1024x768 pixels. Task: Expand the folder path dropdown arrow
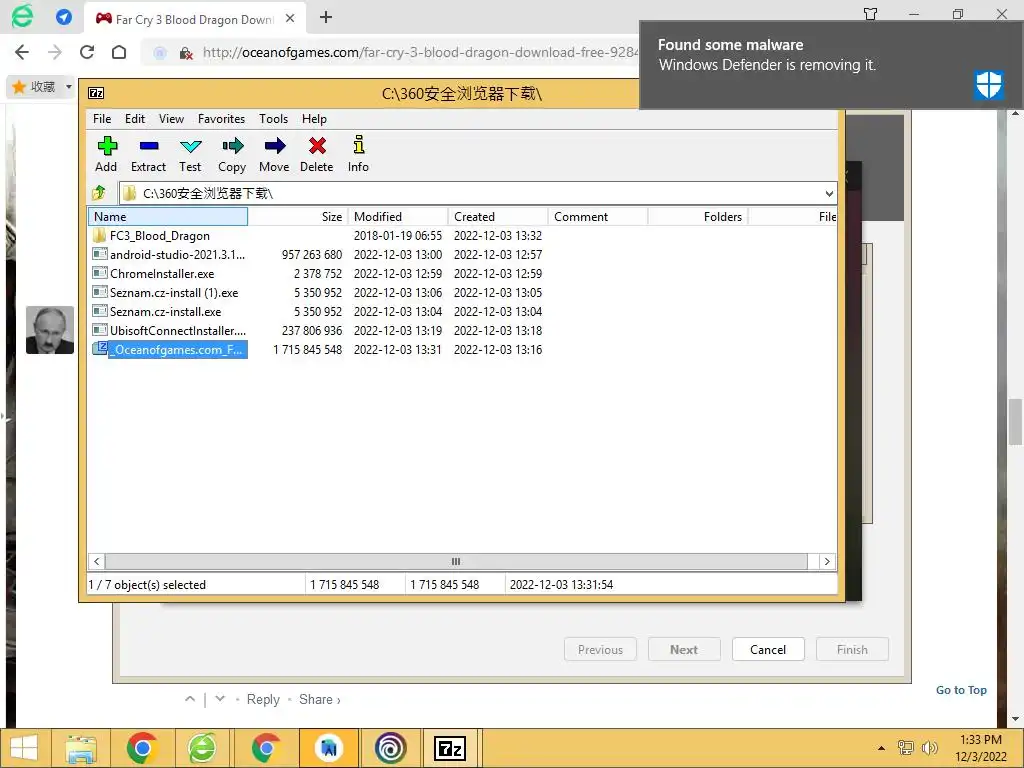point(829,193)
